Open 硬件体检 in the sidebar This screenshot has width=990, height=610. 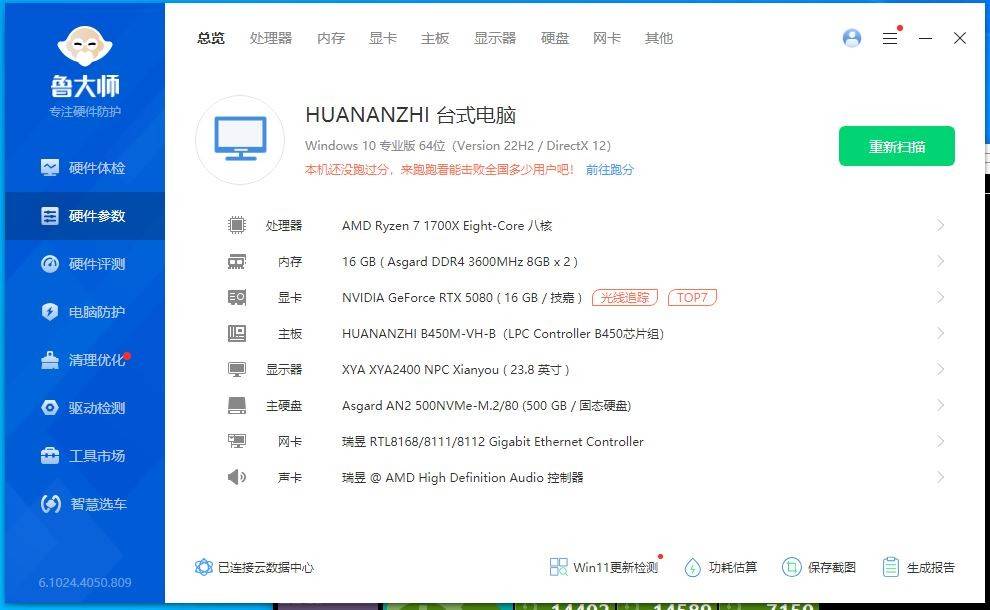(83, 168)
